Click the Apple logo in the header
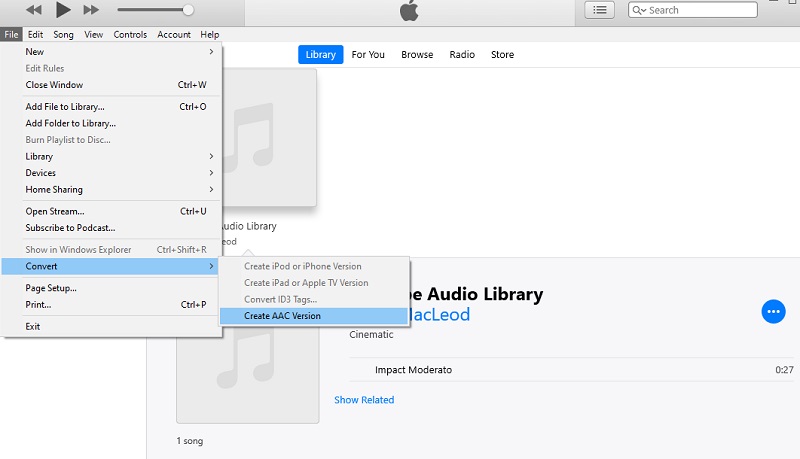This screenshot has width=800, height=459. click(407, 11)
